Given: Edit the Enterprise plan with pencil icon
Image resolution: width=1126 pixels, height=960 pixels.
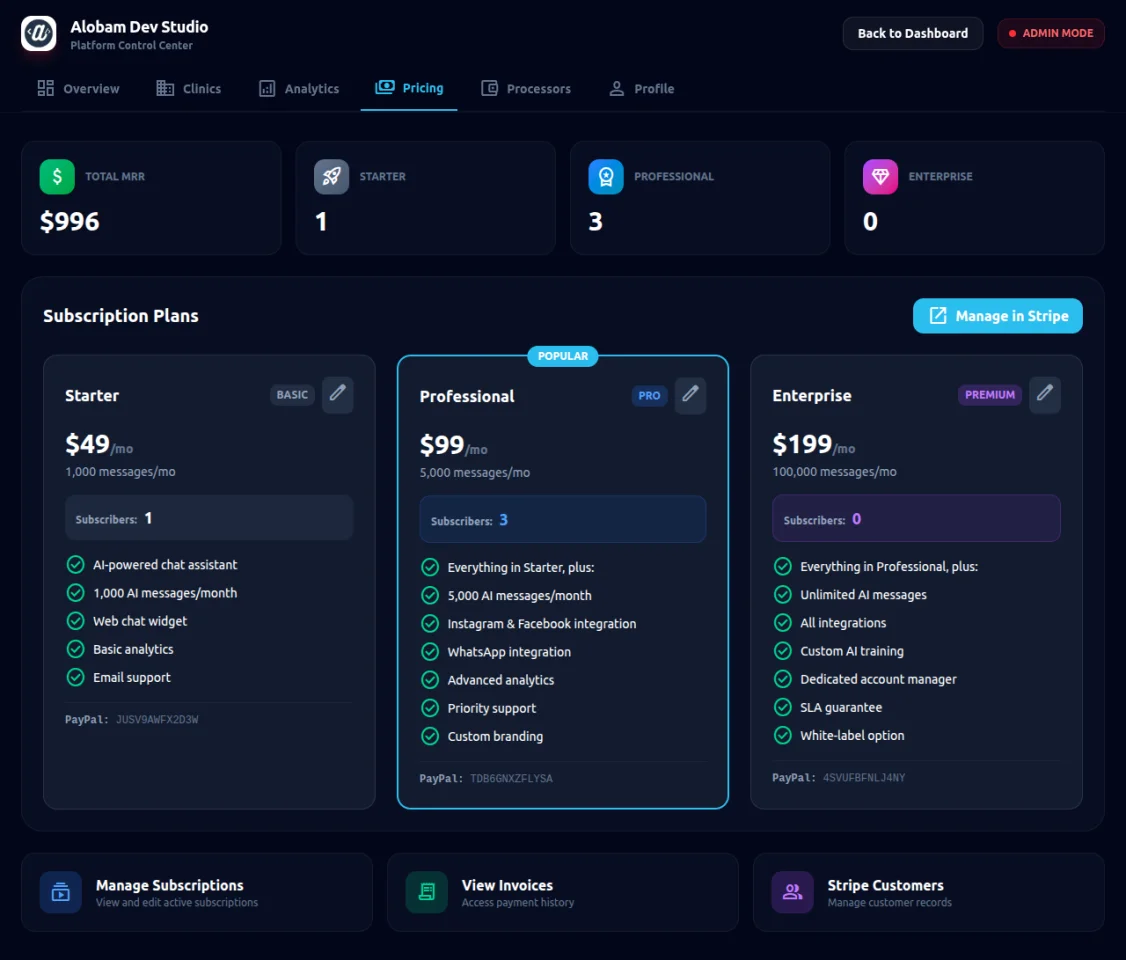Looking at the screenshot, I should coord(1045,394).
